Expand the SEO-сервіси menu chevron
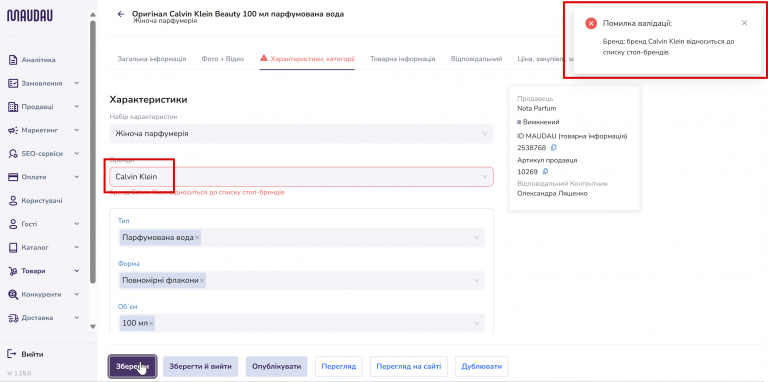768x382 pixels. [x=76, y=153]
